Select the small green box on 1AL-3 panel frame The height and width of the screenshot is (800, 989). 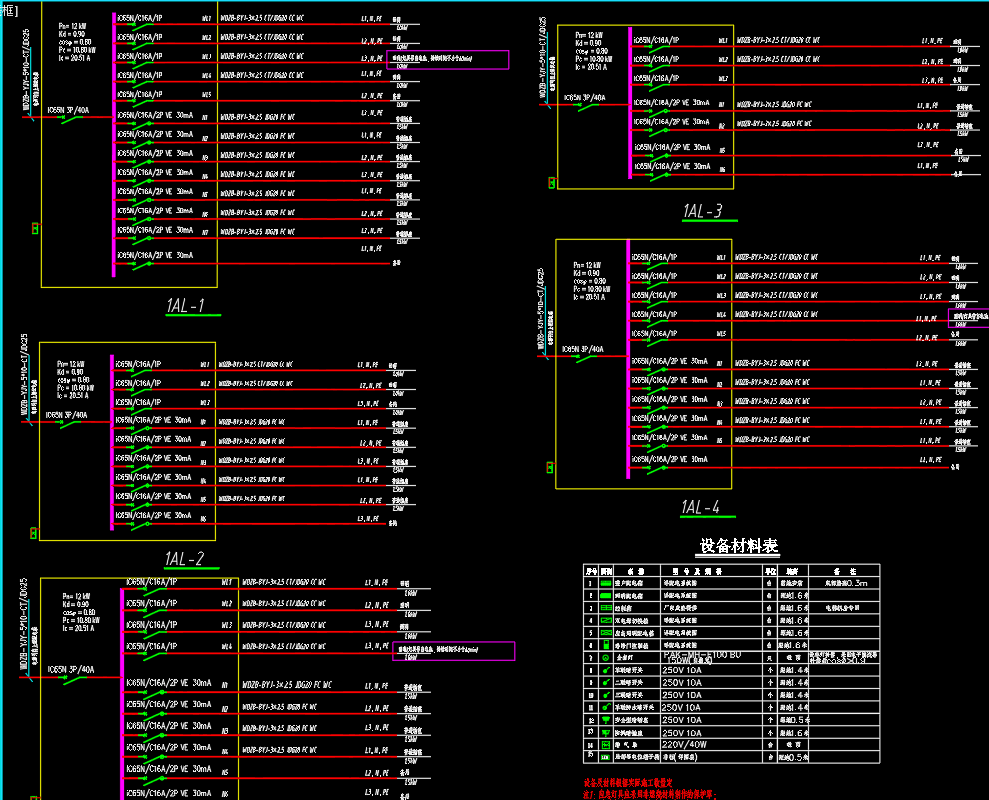coord(551,182)
